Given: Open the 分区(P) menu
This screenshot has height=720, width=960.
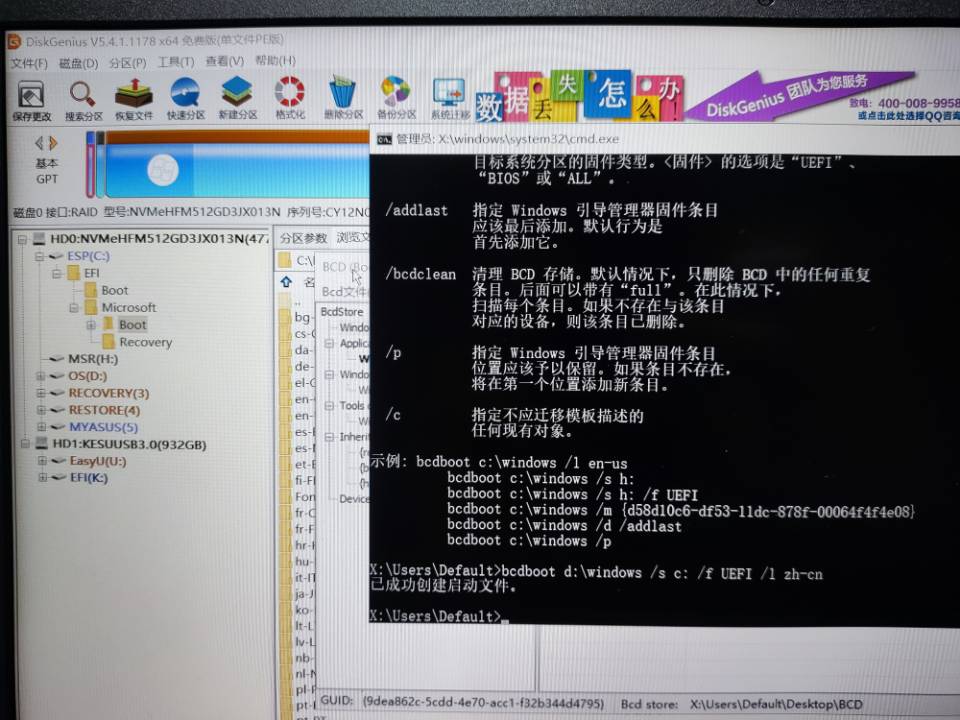Looking at the screenshot, I should 127,62.
